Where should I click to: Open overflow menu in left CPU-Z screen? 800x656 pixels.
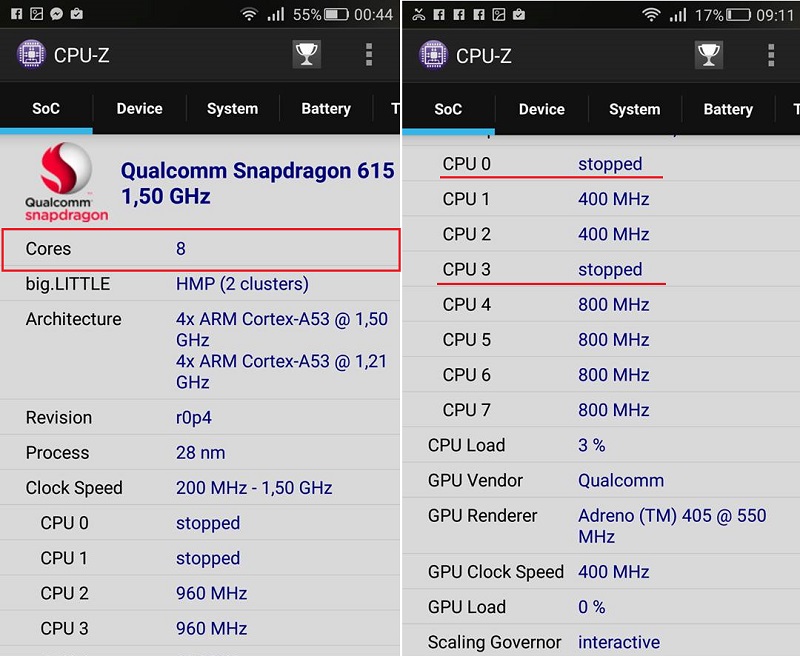coord(369,55)
